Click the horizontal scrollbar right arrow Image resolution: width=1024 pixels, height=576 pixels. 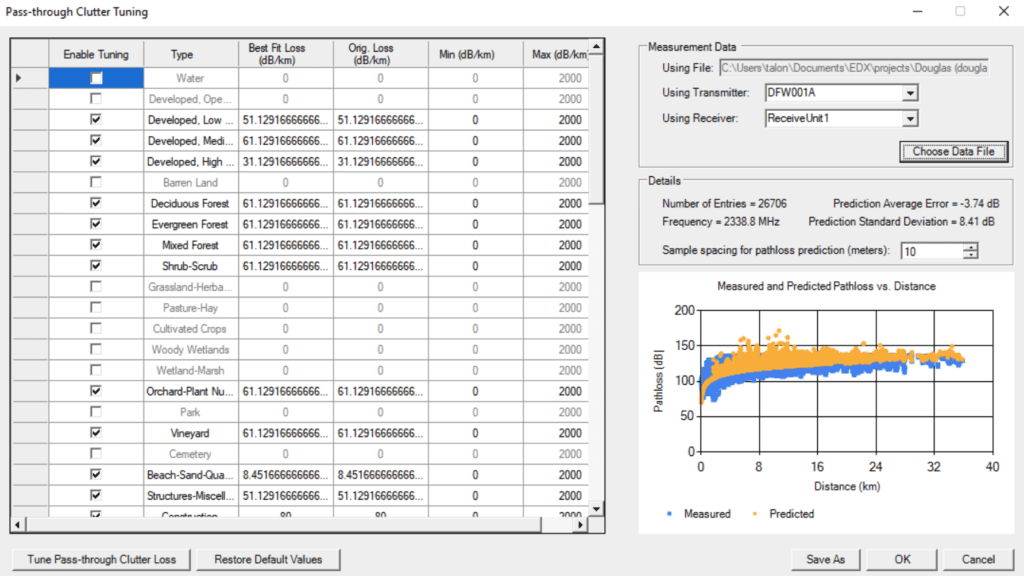[582, 524]
